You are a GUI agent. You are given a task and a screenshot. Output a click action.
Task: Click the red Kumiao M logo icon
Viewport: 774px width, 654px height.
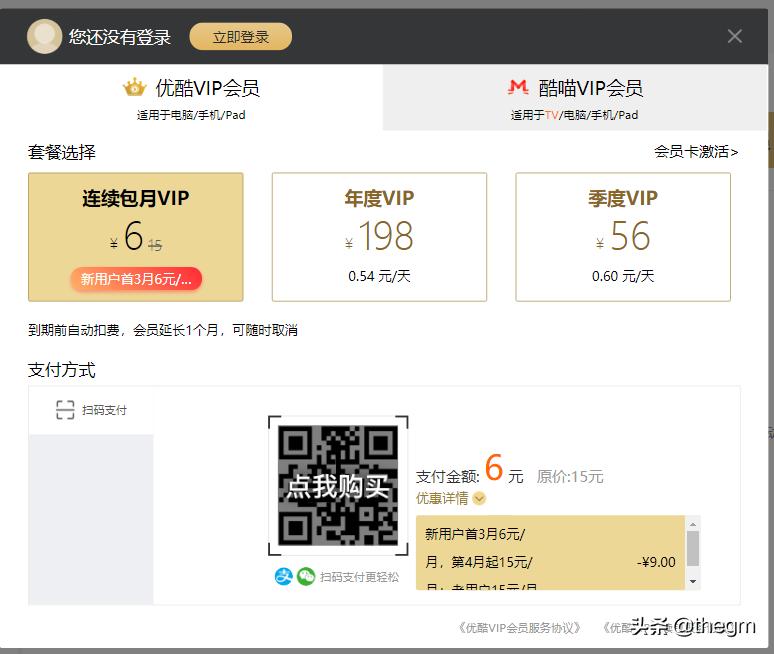point(518,87)
